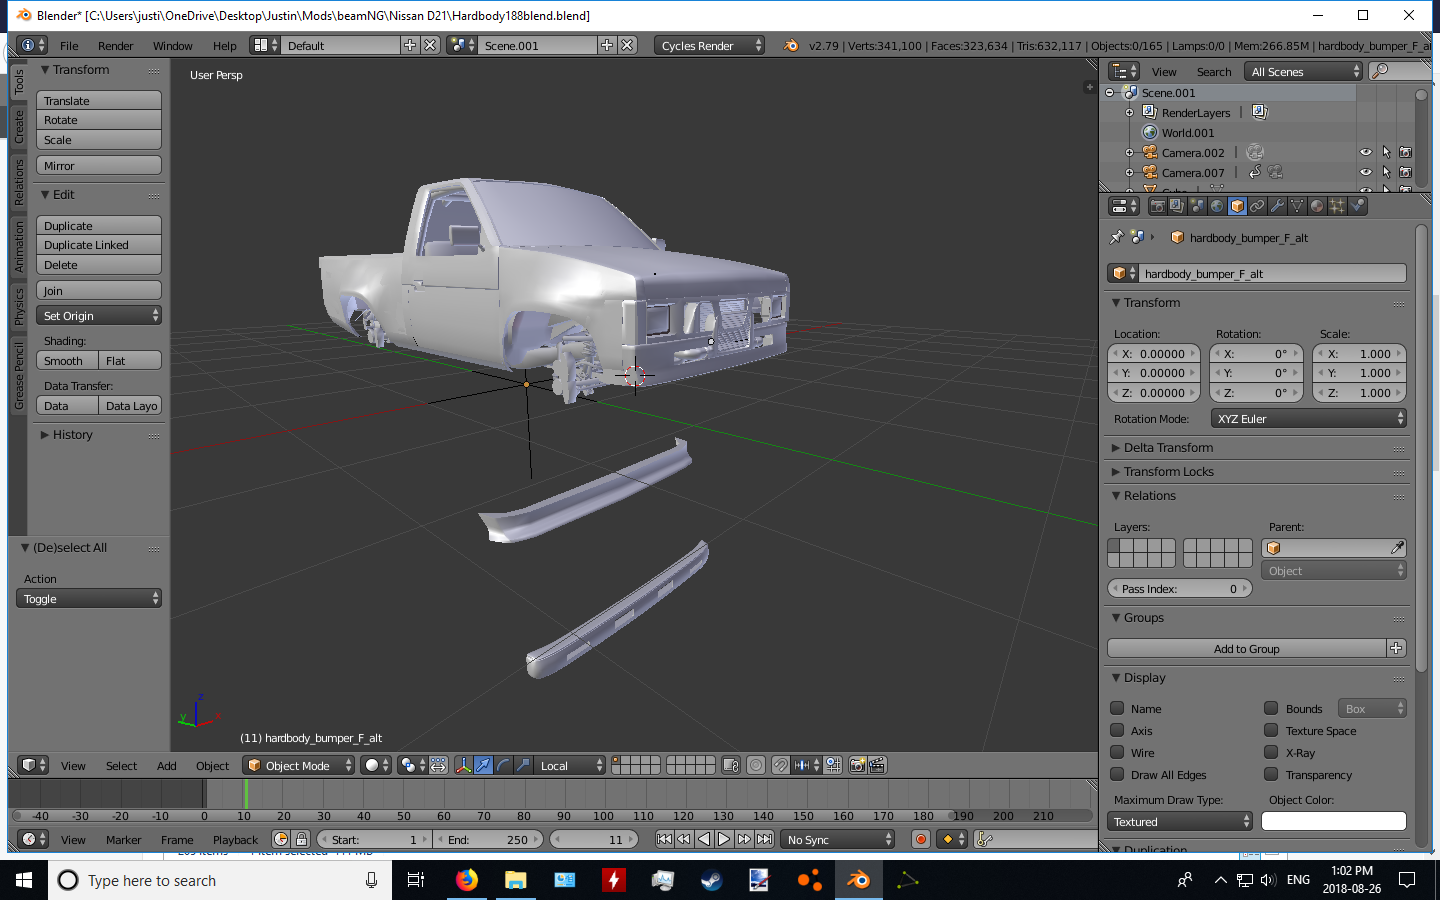Toggle automatic keyframe record button
The image size is (1440, 900).
click(x=921, y=839)
